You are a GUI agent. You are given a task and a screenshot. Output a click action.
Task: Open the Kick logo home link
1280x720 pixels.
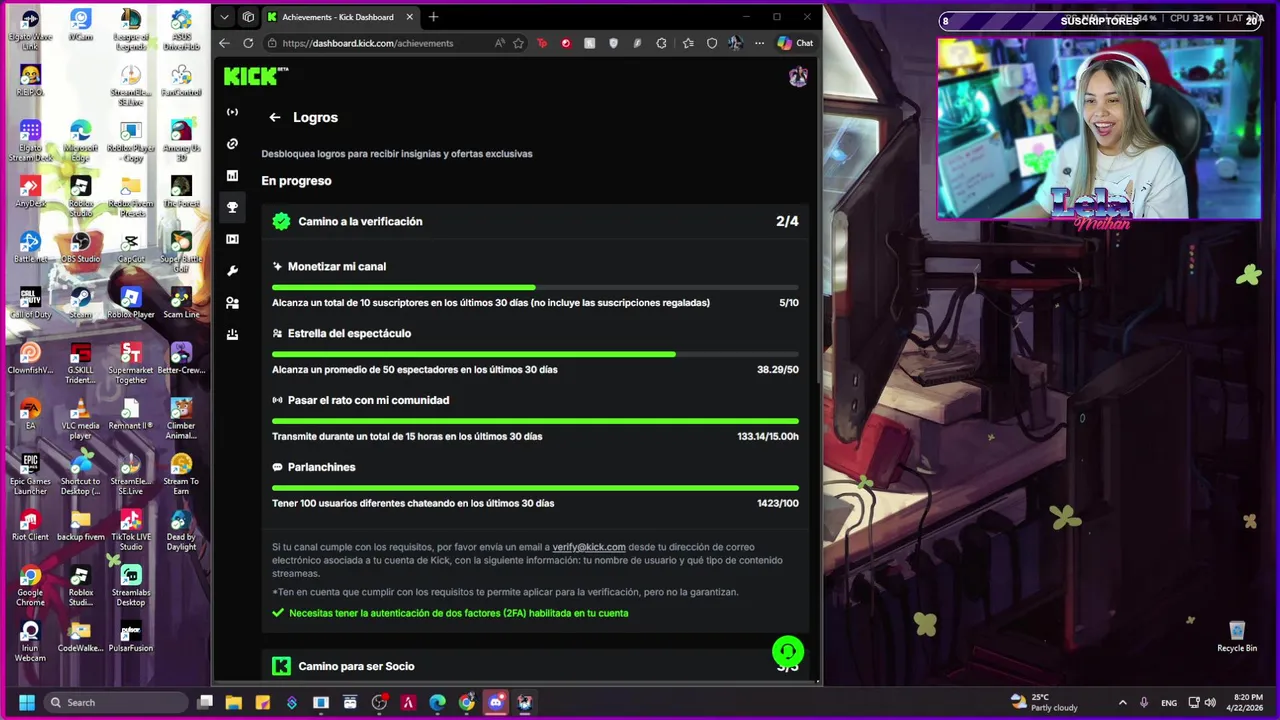coord(255,76)
